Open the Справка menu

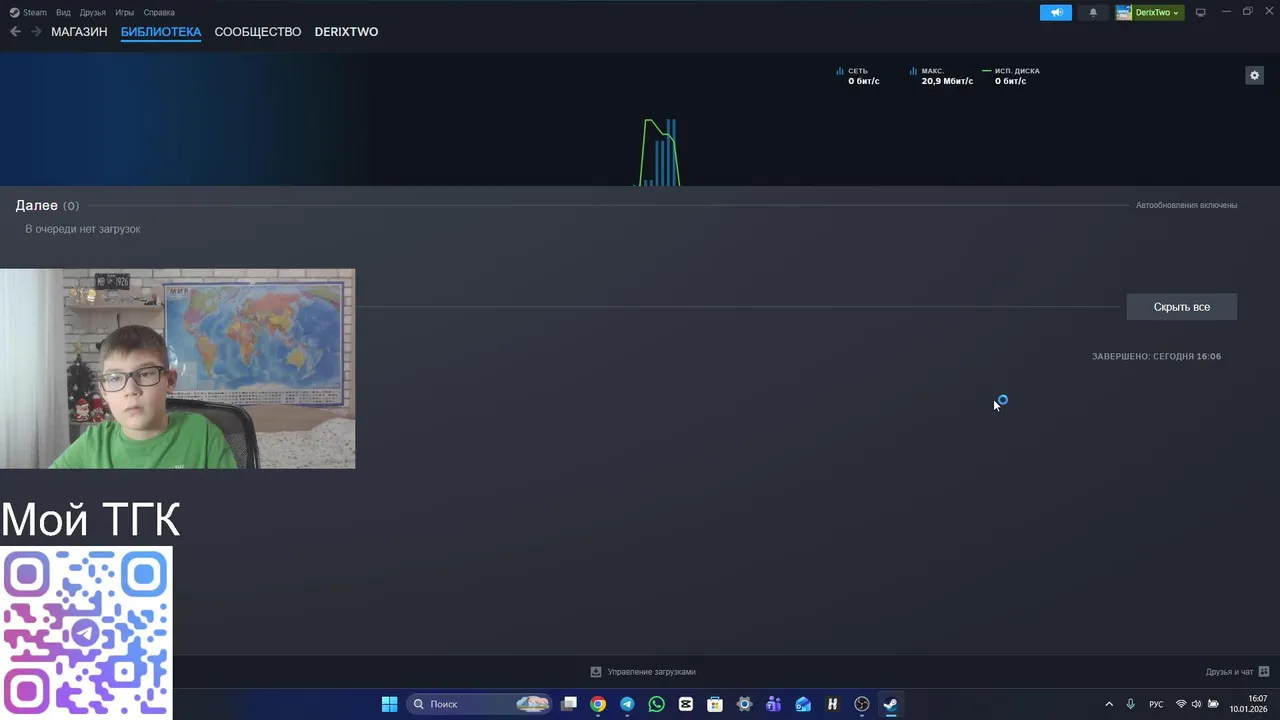(x=159, y=13)
